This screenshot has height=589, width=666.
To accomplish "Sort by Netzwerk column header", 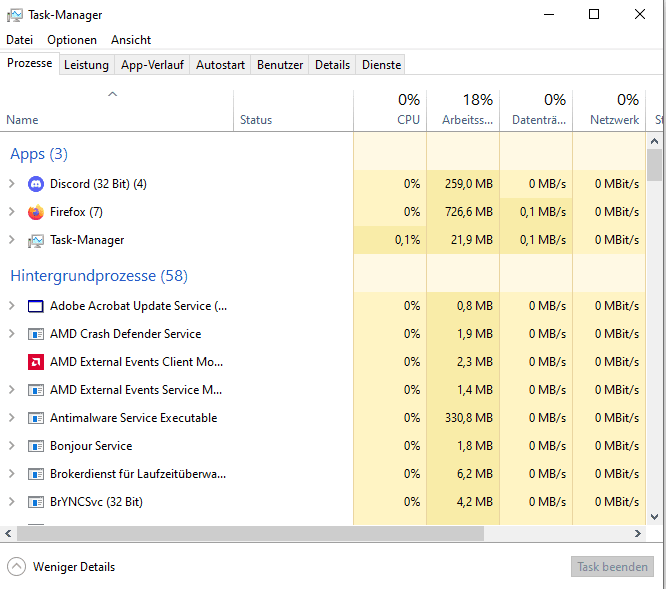I will click(x=609, y=110).
